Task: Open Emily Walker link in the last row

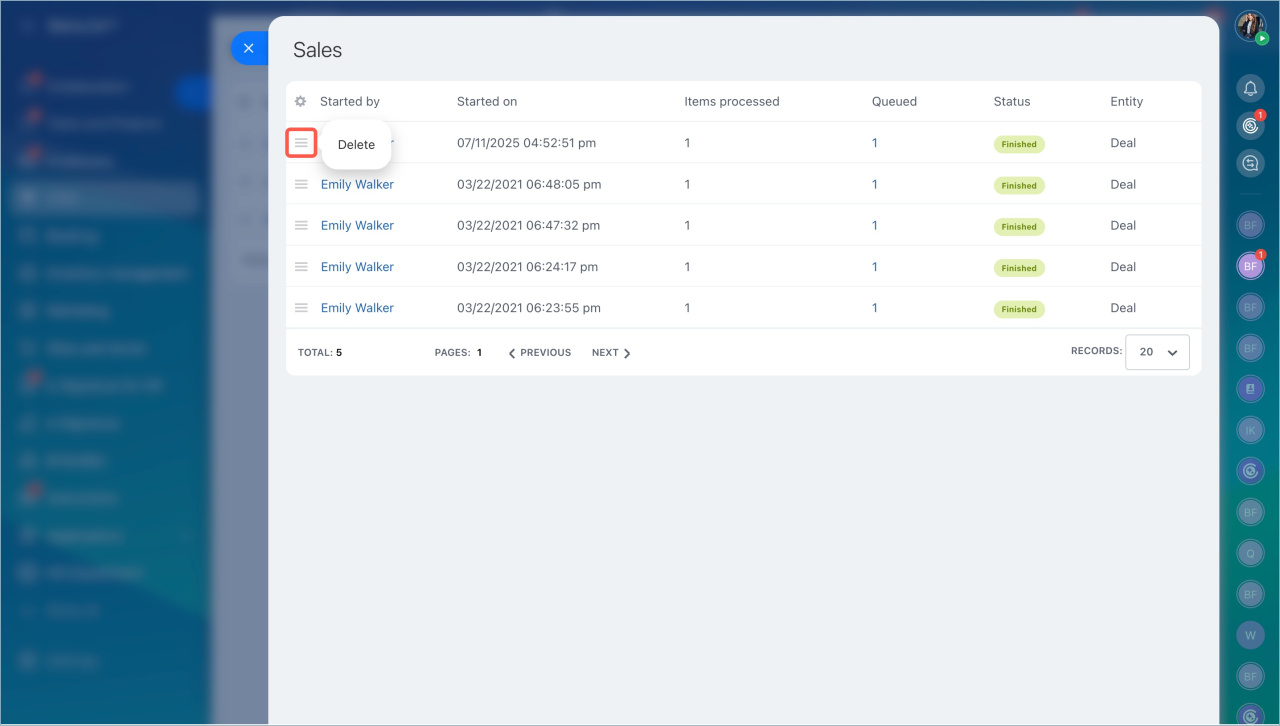Action: tap(357, 308)
